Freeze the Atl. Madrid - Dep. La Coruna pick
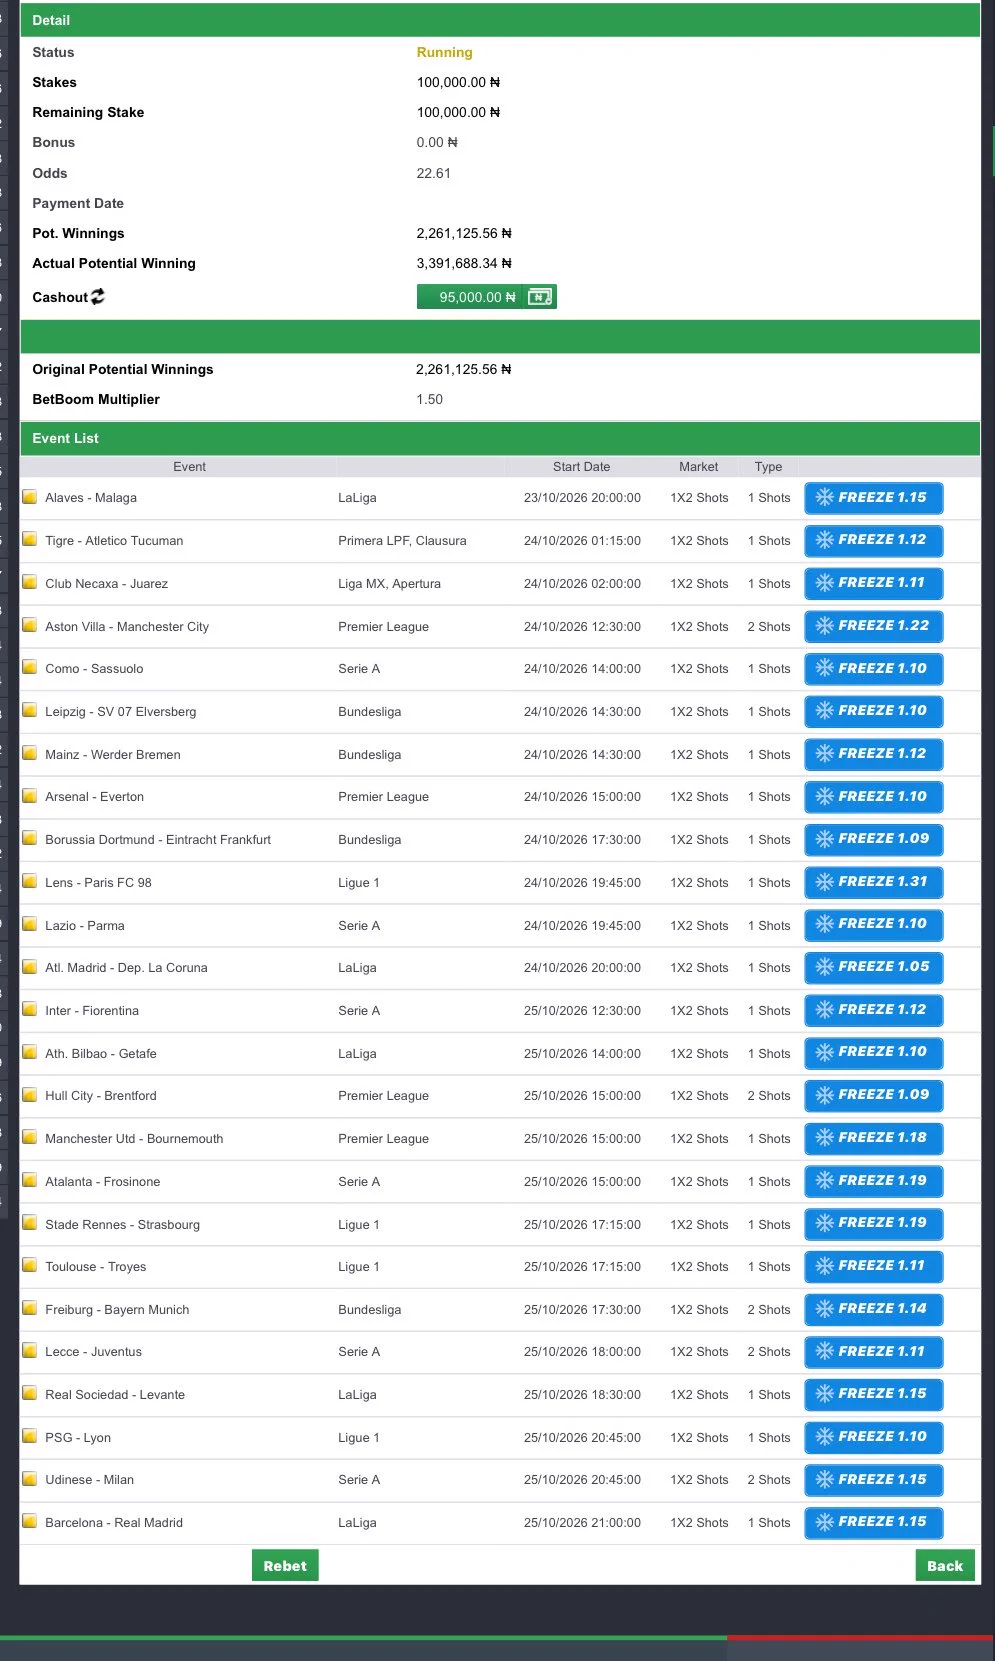Screen dimensions: 995x1661 tap(874, 967)
